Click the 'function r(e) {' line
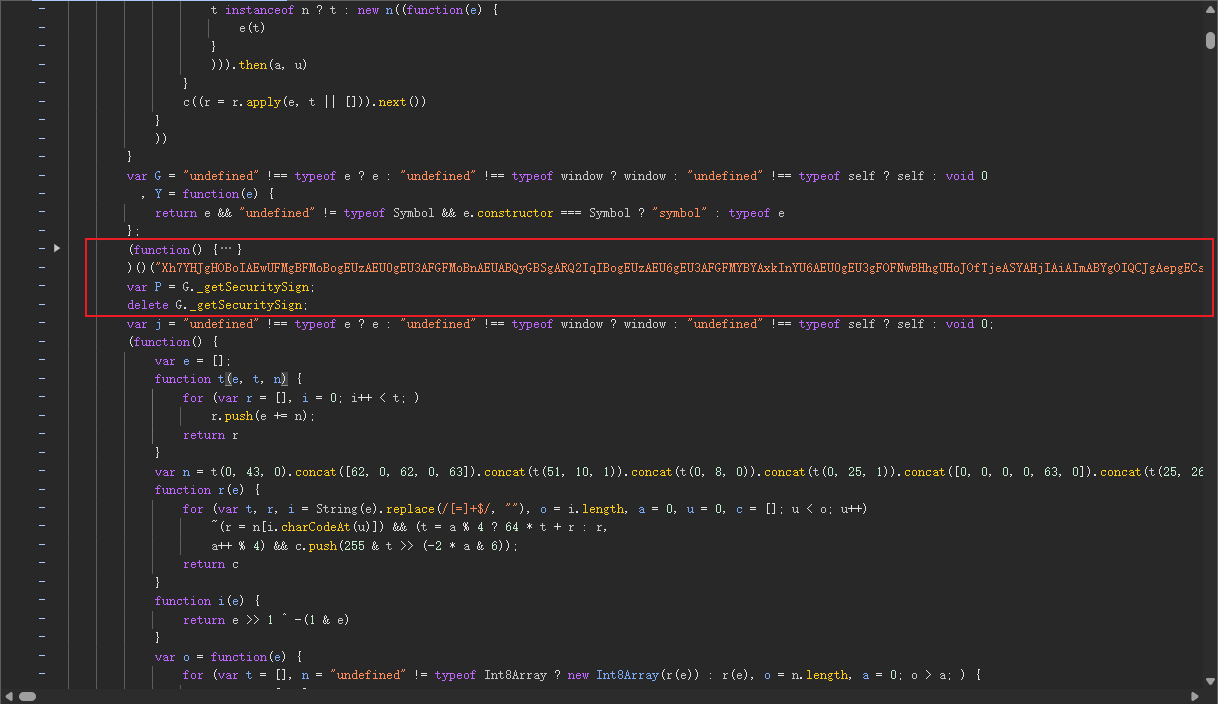Image resolution: width=1218 pixels, height=704 pixels. pyautogui.click(x=207, y=490)
